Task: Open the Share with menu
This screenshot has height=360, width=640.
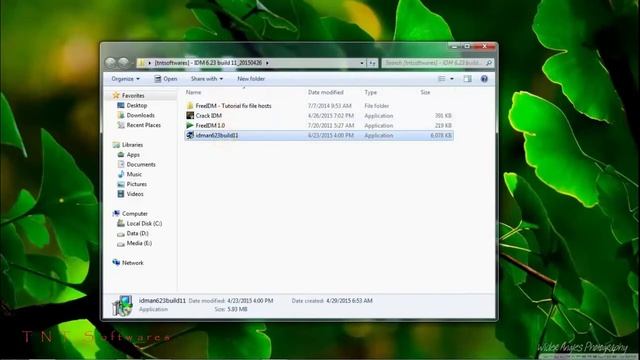Action: (x=207, y=79)
